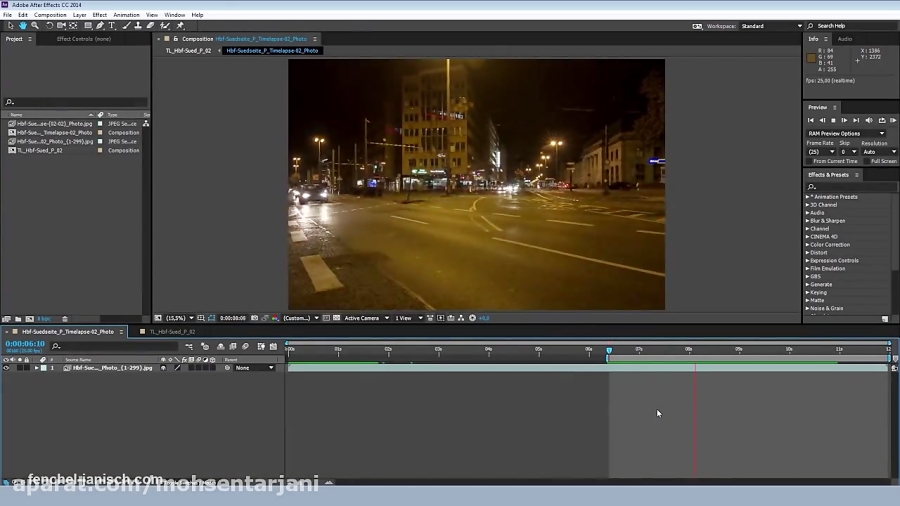Select the Brush tool
The height and width of the screenshot is (506, 900).
(126, 26)
